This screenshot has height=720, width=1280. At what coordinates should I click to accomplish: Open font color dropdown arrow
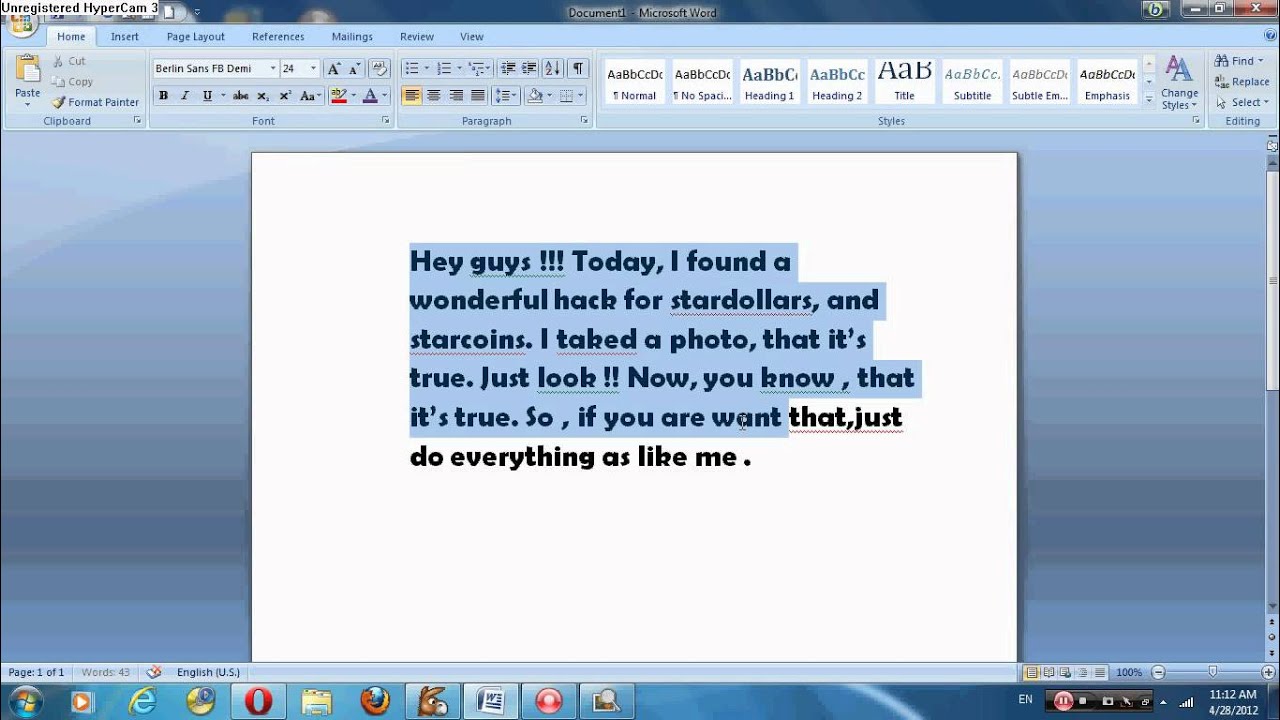pyautogui.click(x=385, y=96)
